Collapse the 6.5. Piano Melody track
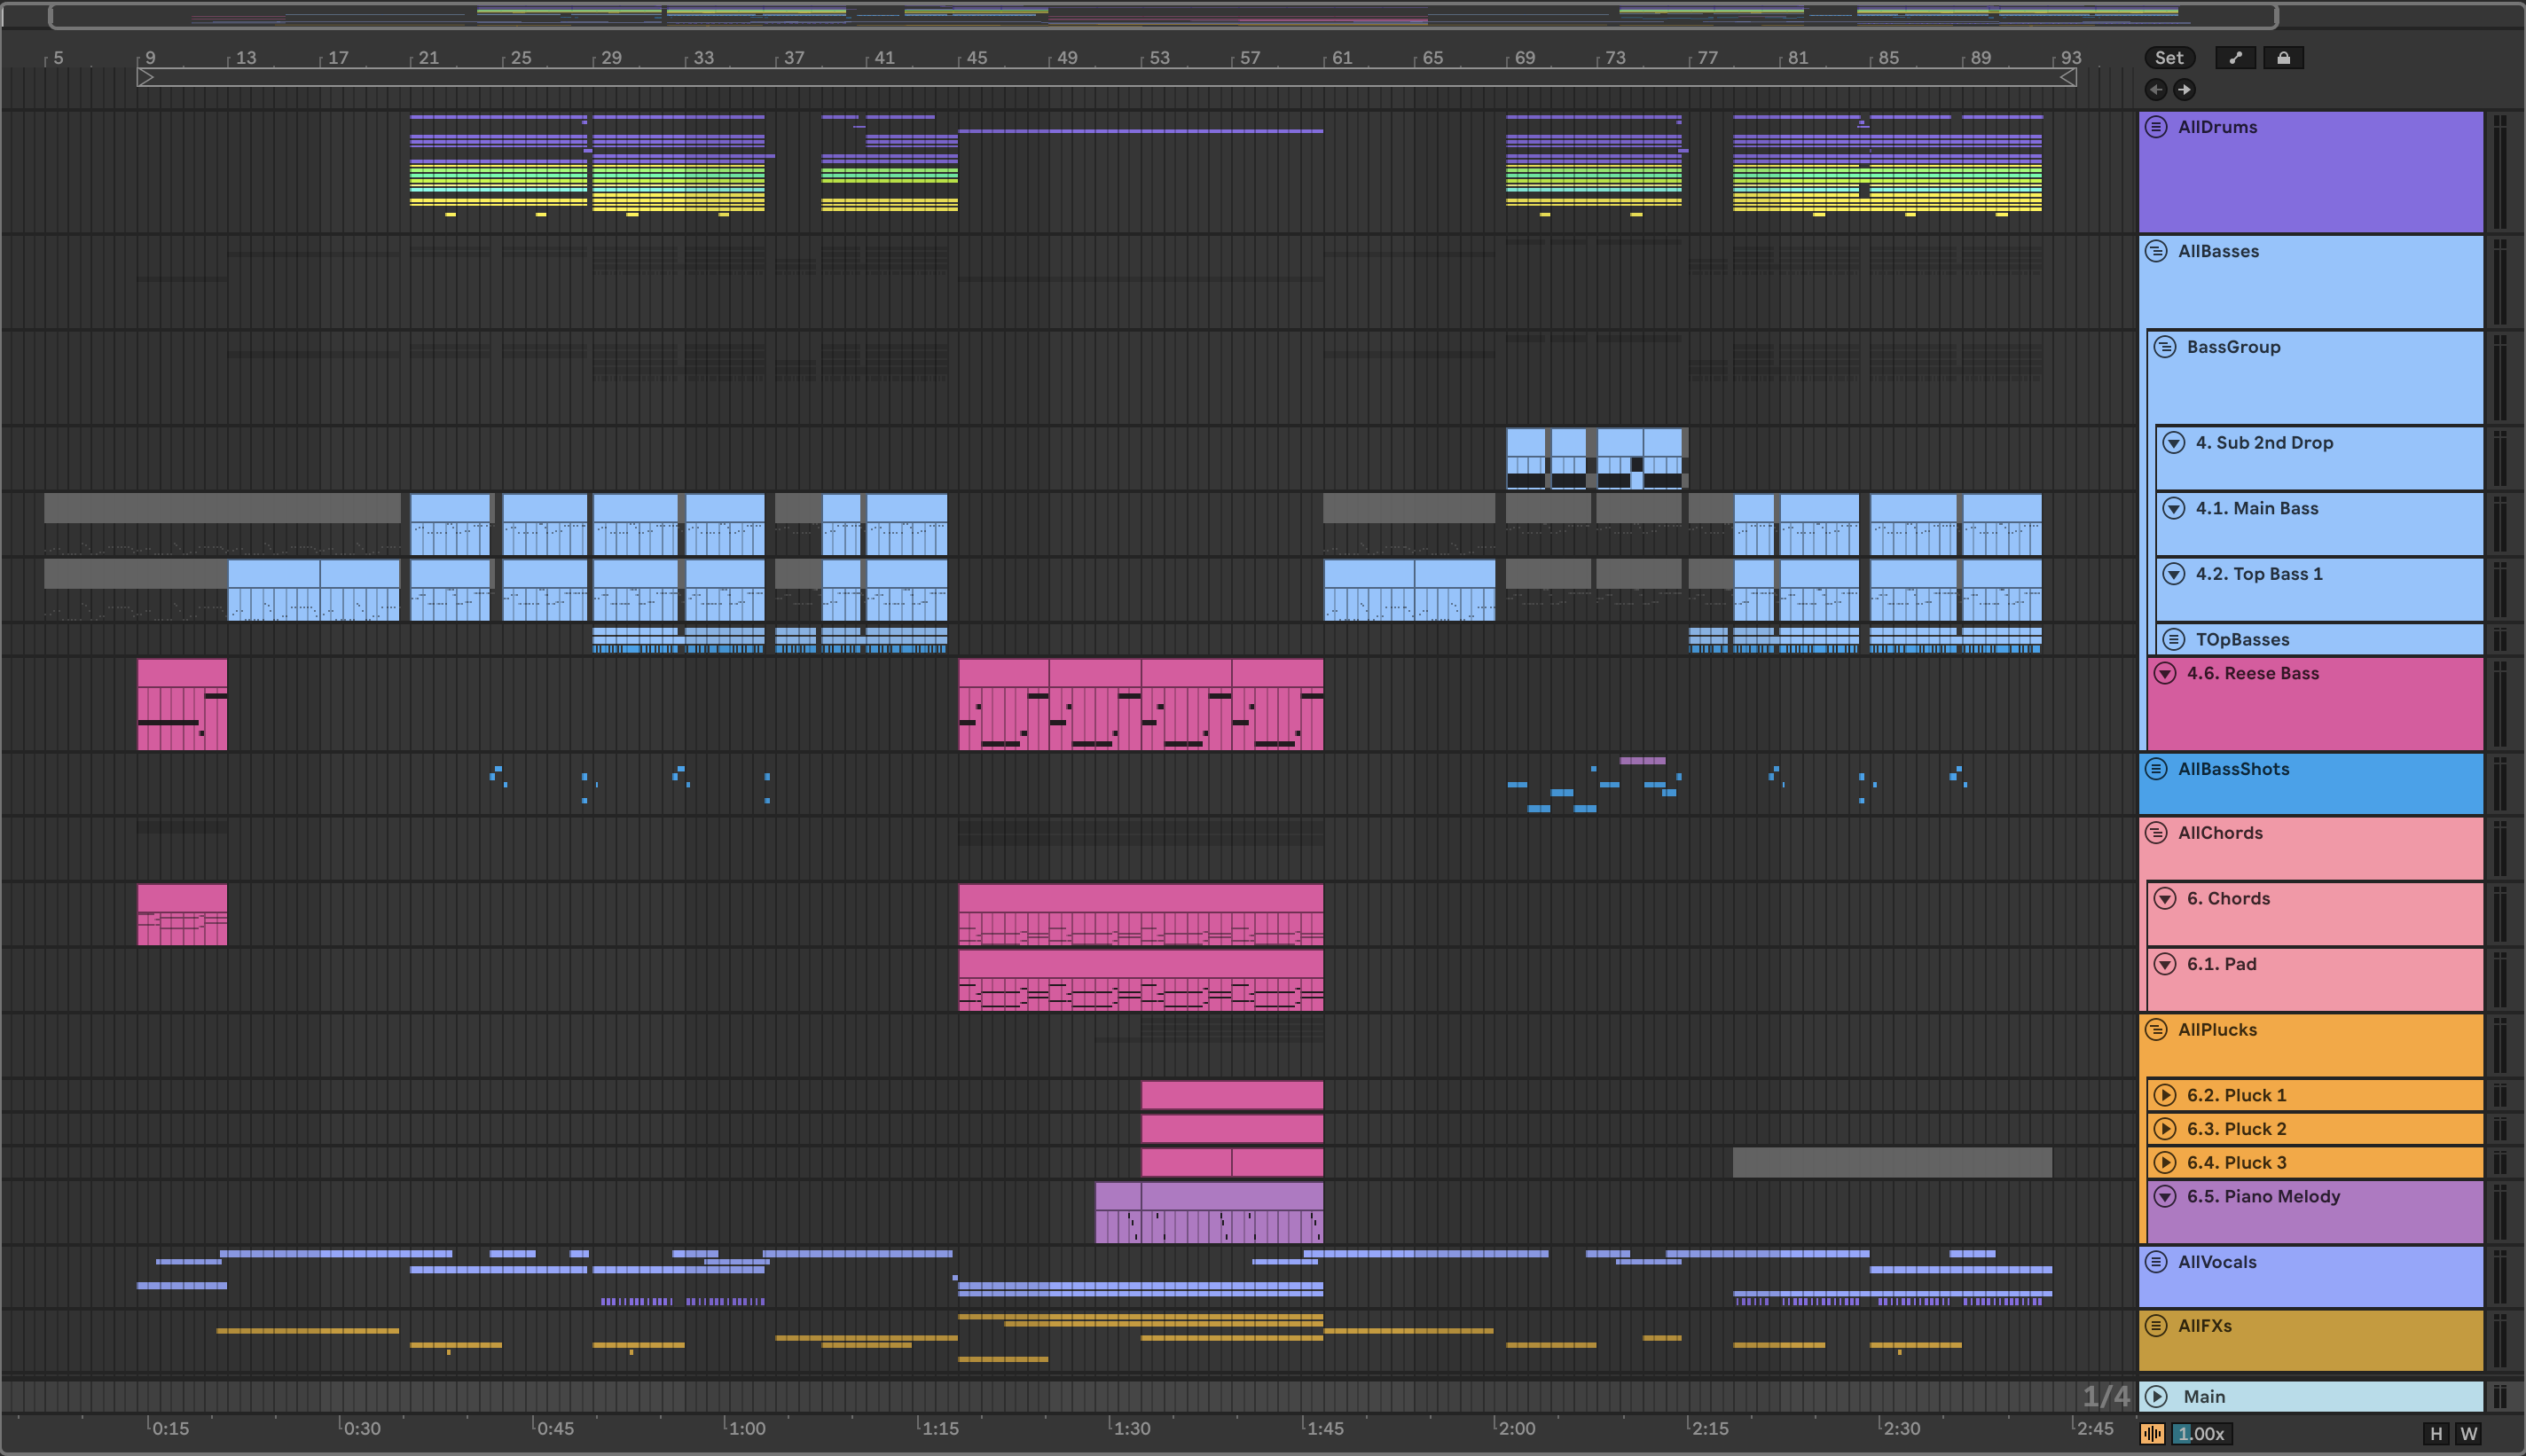Viewport: 2526px width, 1456px height. (x=2165, y=1197)
